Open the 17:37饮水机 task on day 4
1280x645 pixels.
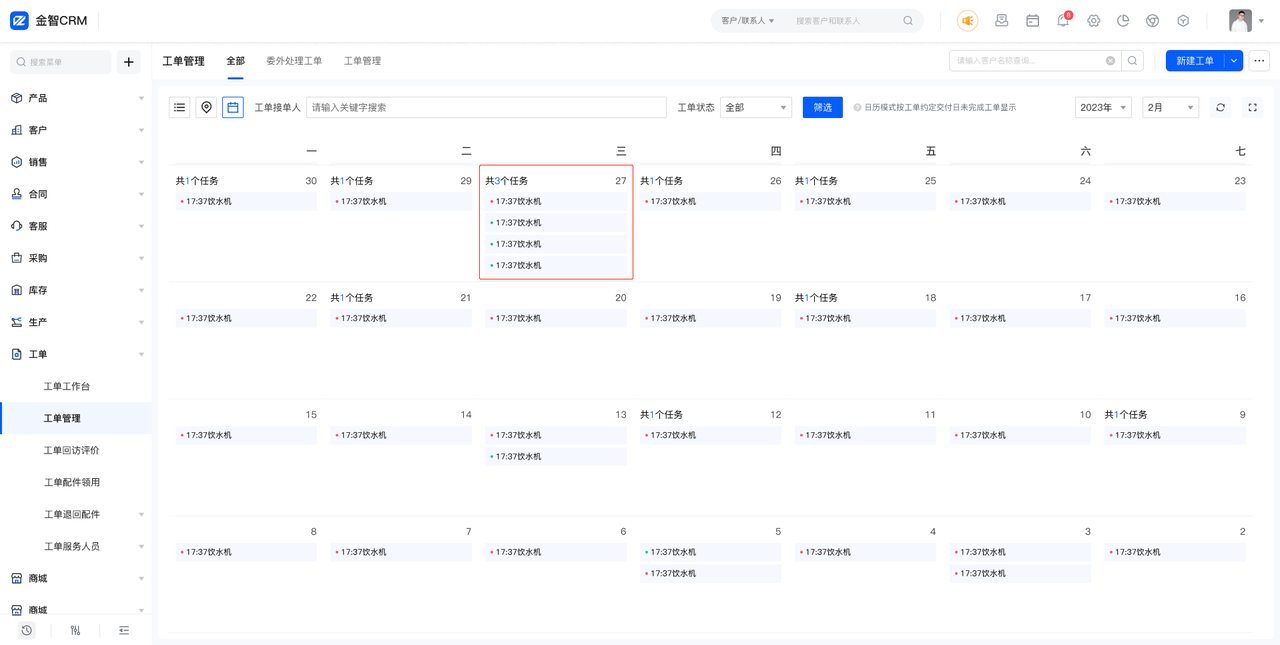point(866,553)
